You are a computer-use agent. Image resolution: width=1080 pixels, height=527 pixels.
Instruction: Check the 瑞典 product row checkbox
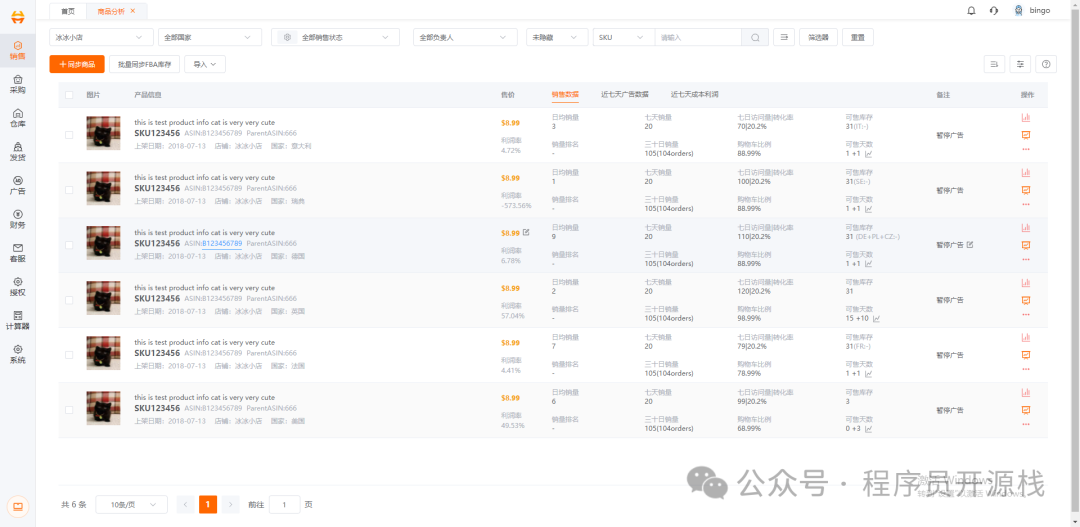point(69,189)
